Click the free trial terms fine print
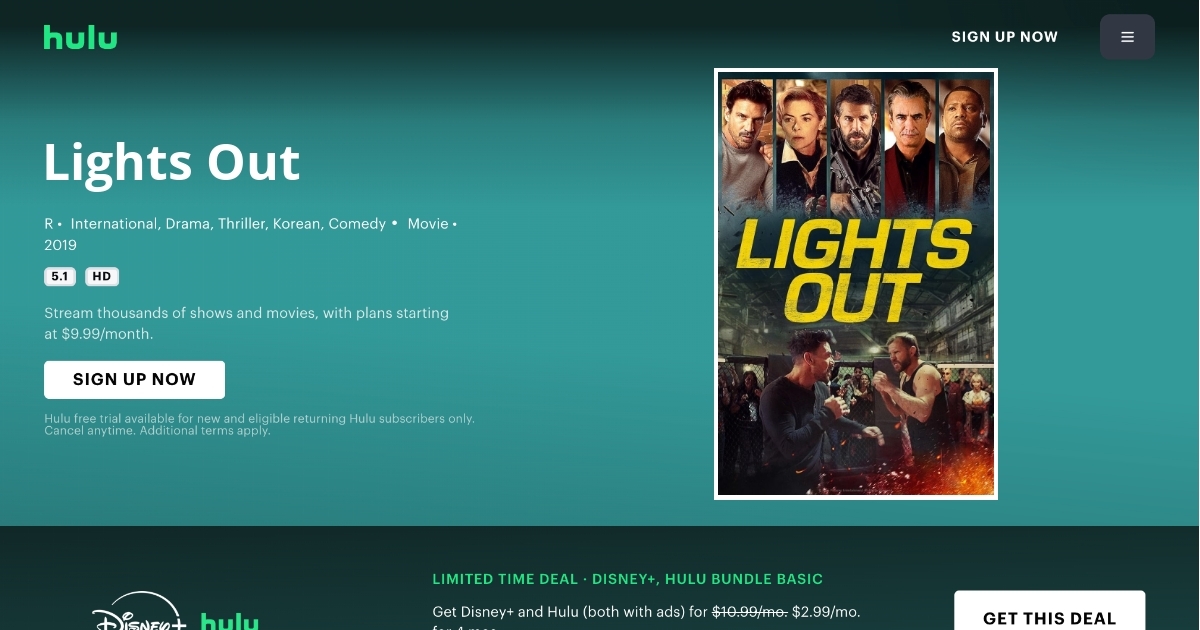 coord(259,425)
